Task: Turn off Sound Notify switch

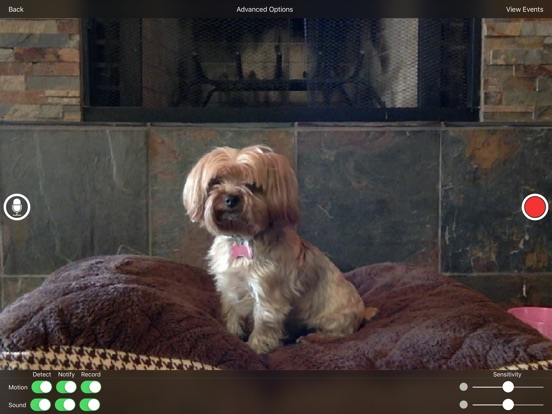Action: pyautogui.click(x=65, y=404)
